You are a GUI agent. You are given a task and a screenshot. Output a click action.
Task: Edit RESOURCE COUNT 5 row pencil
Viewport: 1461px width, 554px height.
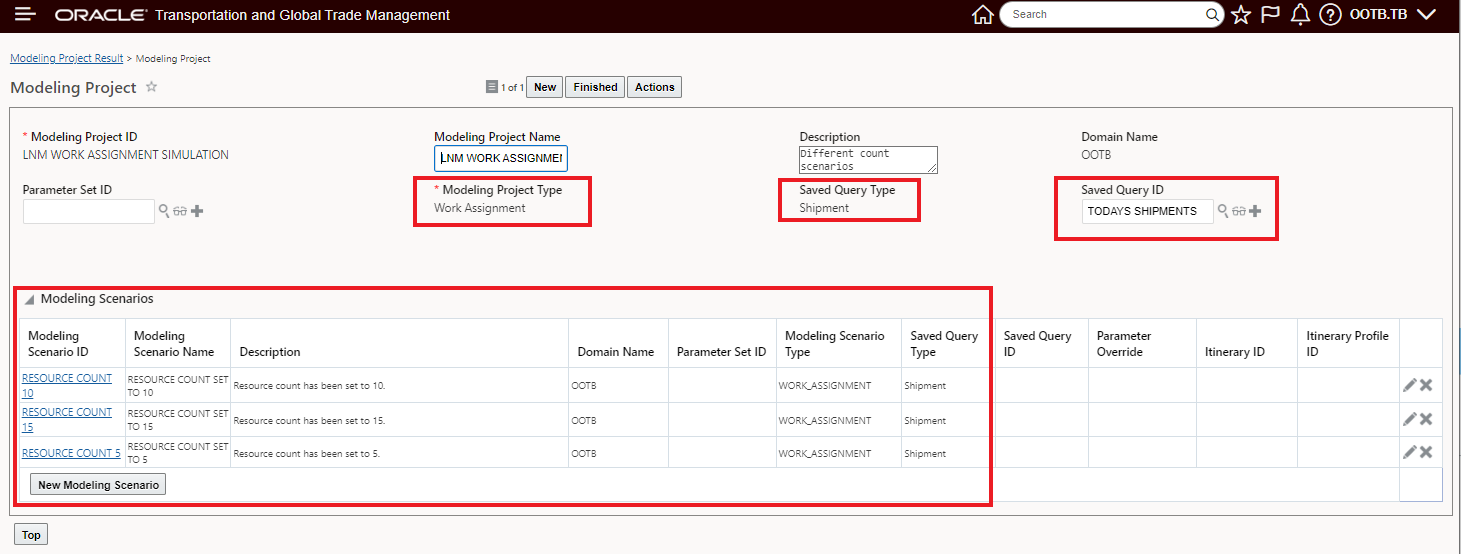1410,452
